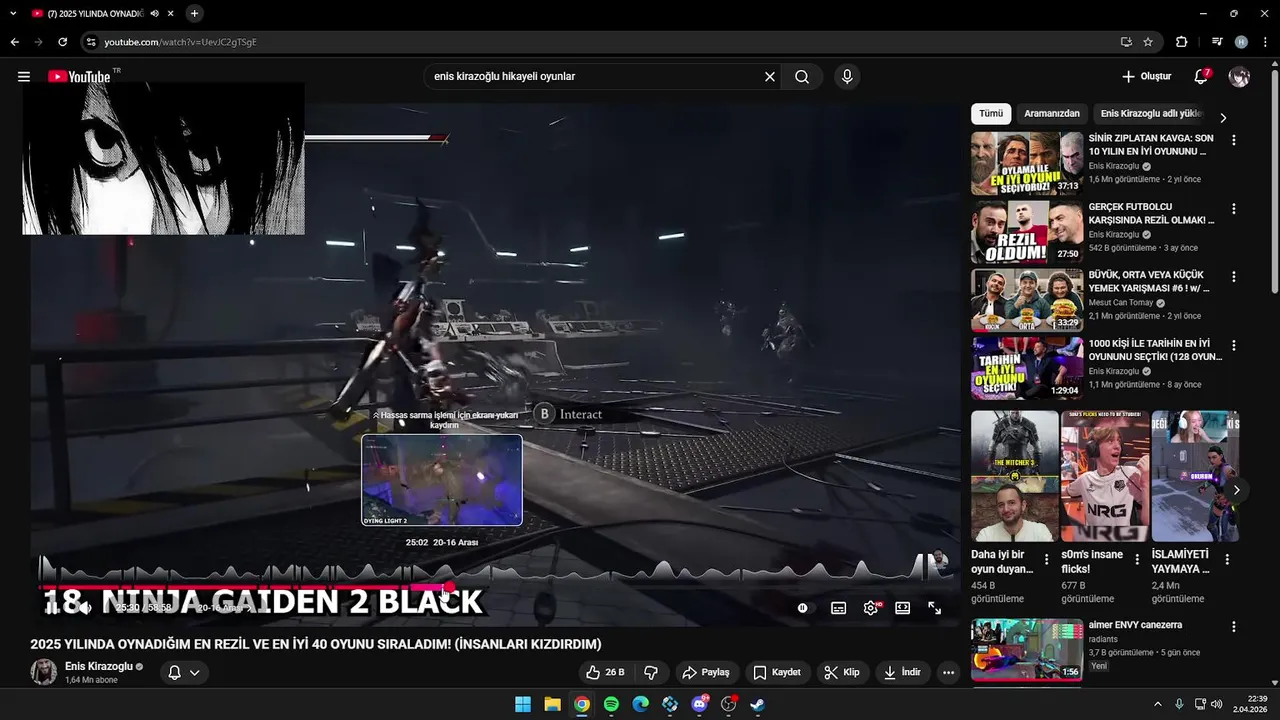The image size is (1280, 720).
Task: Open options for SİNİR ZIPLATAN KAVGA video
Action: (x=1234, y=141)
